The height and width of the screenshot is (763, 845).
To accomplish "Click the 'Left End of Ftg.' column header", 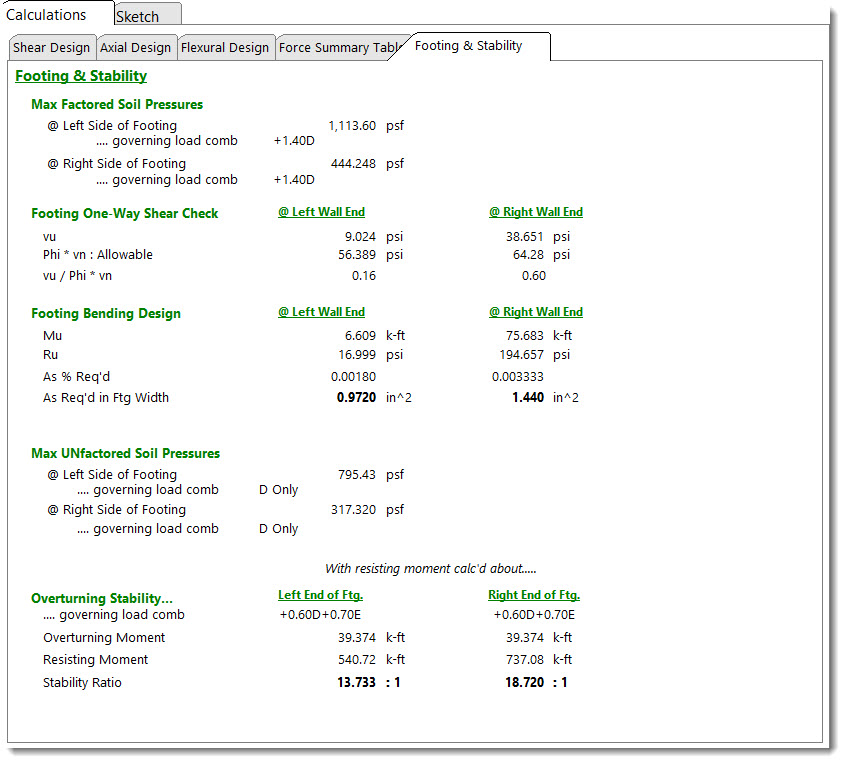I will point(320,595).
